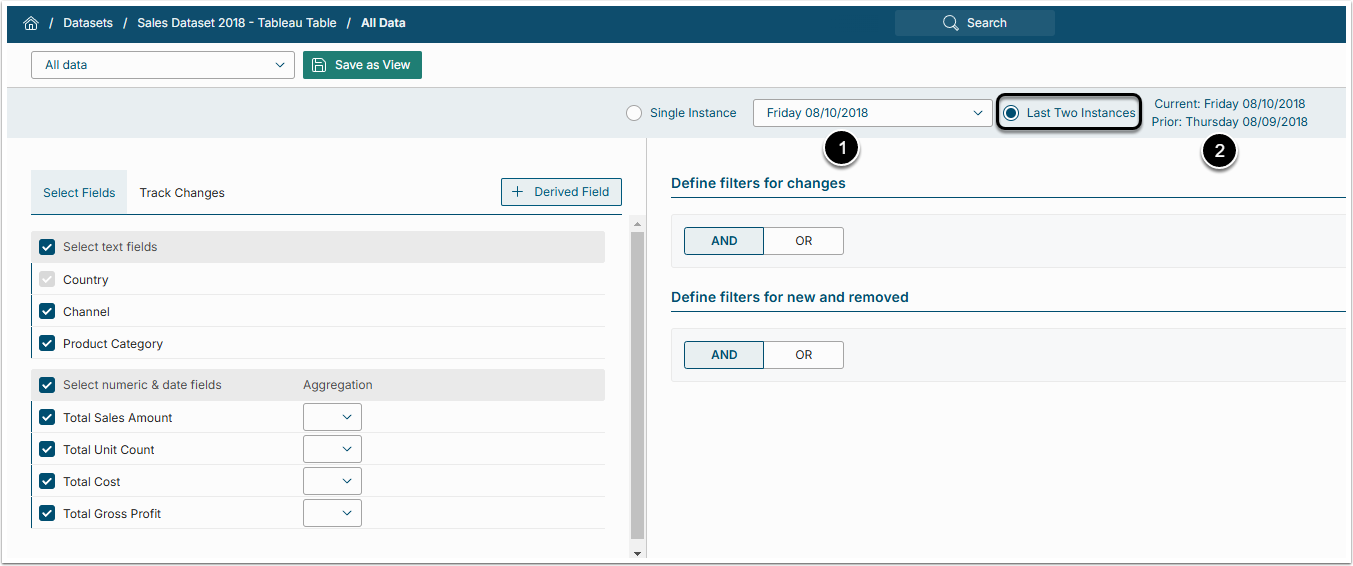The height and width of the screenshot is (566, 1353).
Task: Click the Search input field
Action: pos(986,23)
